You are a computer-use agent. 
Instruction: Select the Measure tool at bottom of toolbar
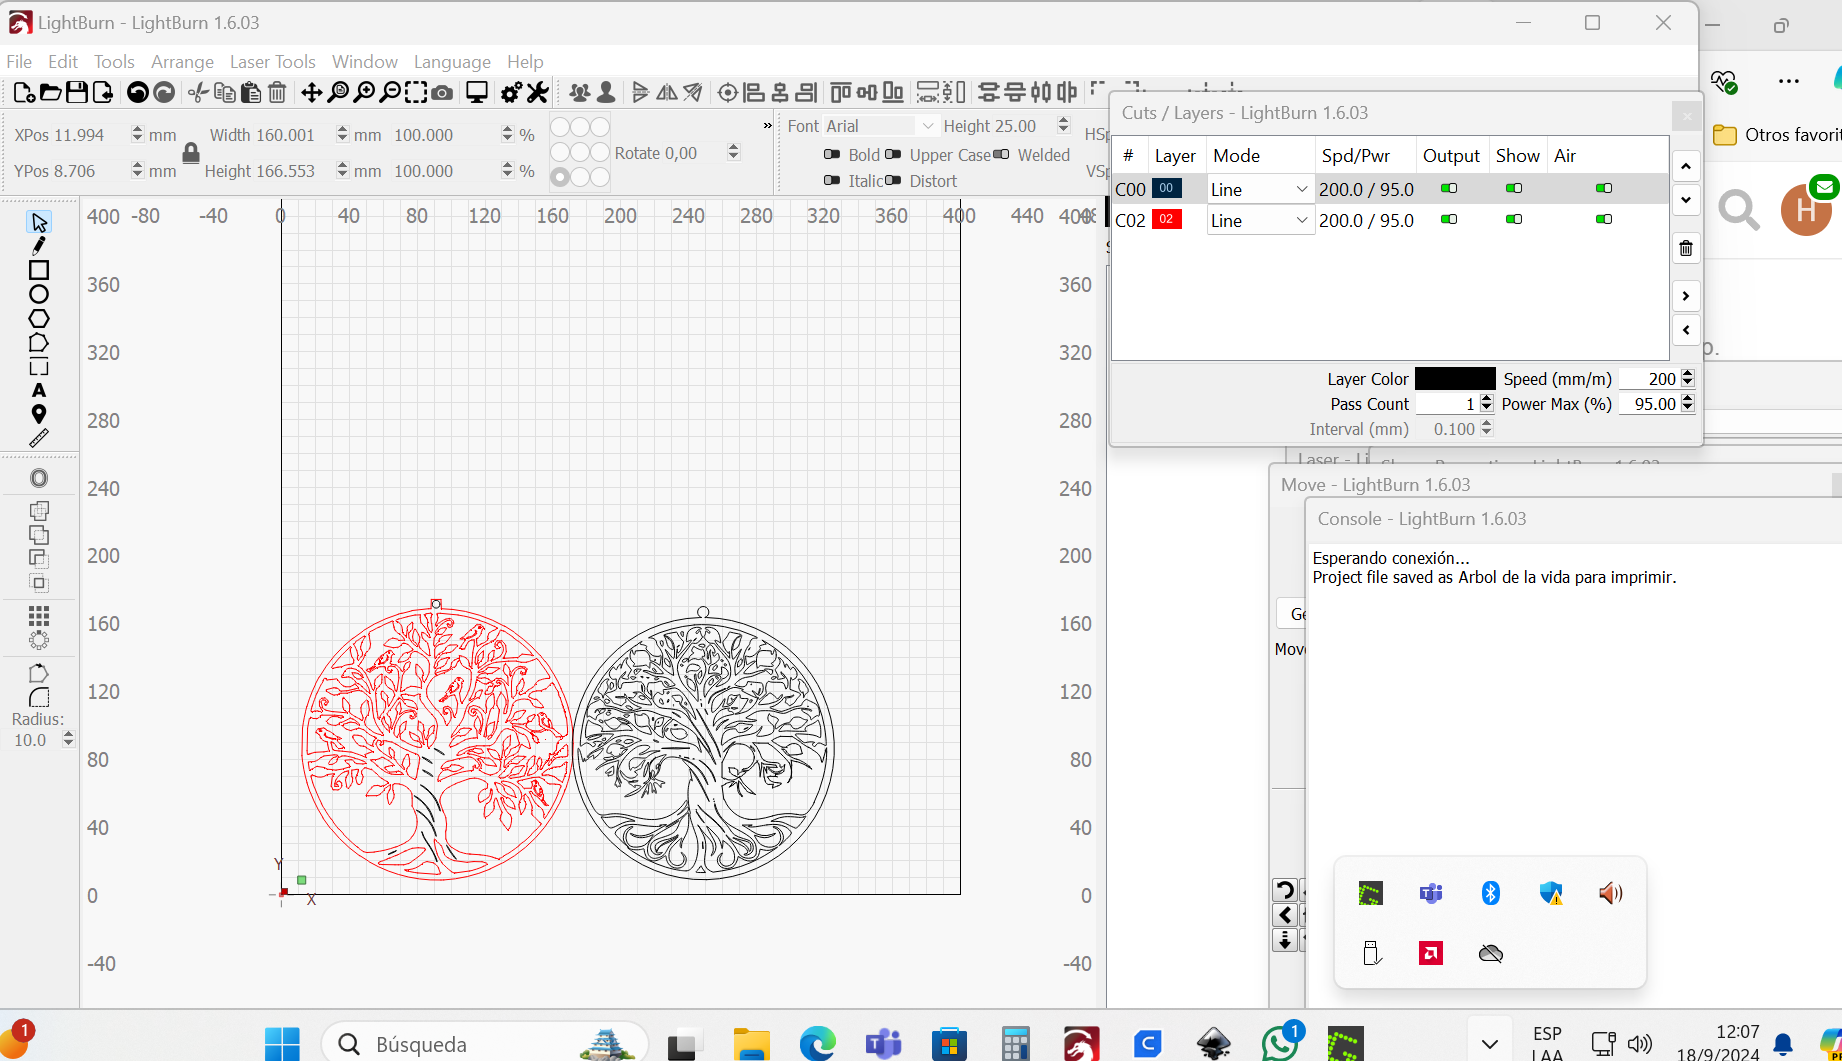click(40, 438)
